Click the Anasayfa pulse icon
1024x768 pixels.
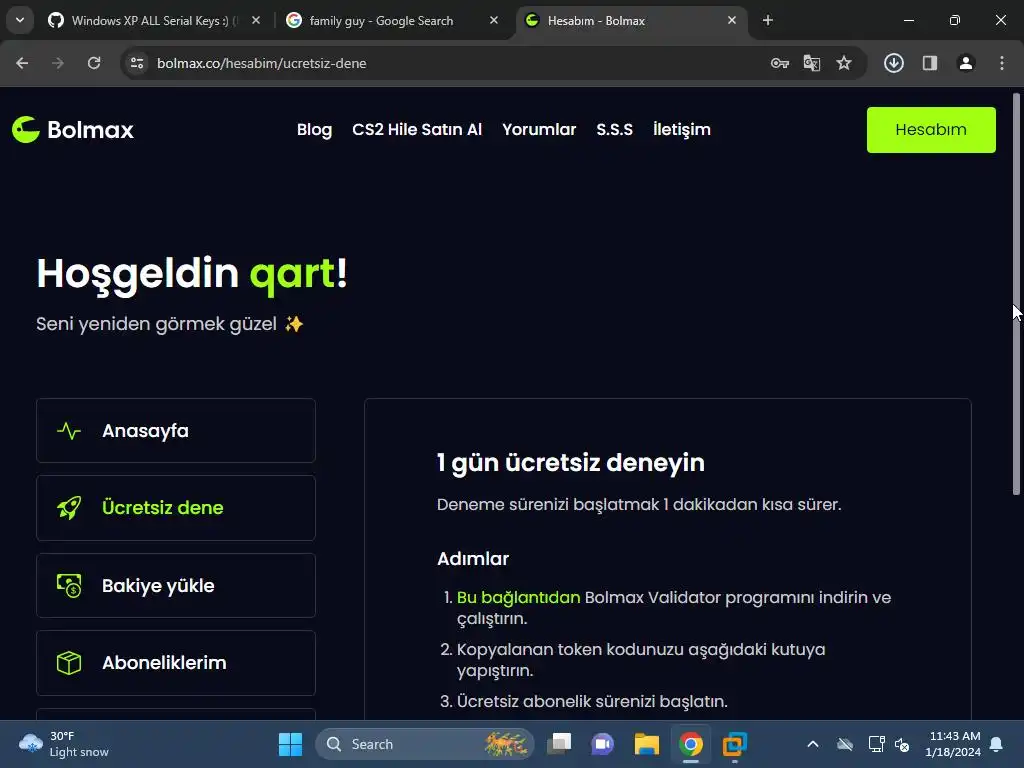click(69, 430)
